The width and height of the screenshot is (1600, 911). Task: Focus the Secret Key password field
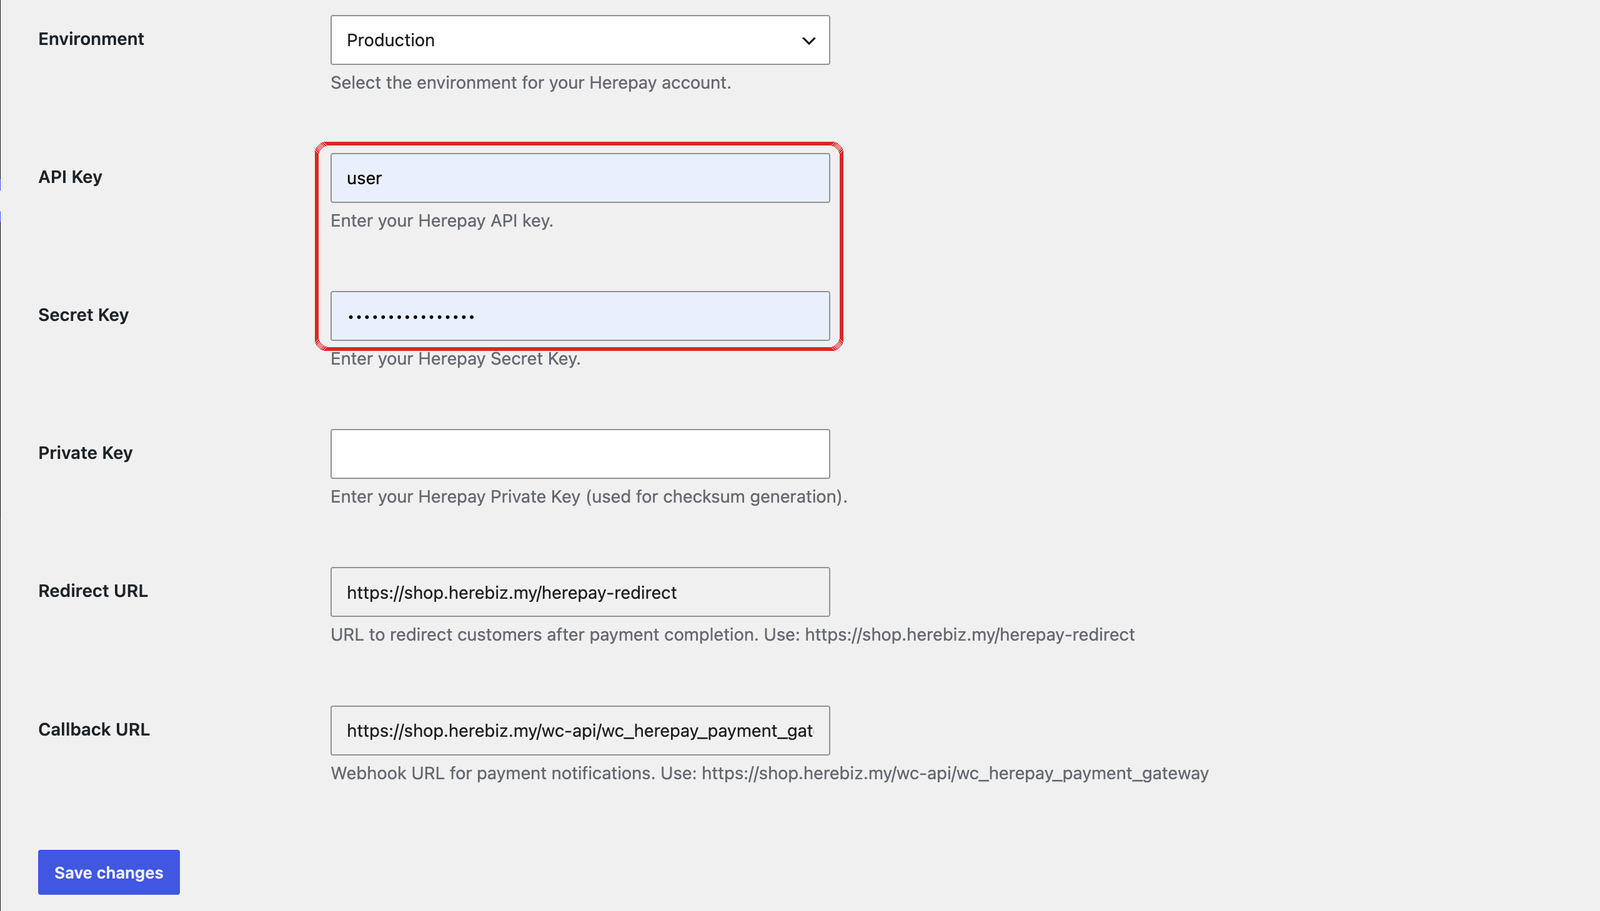click(580, 316)
